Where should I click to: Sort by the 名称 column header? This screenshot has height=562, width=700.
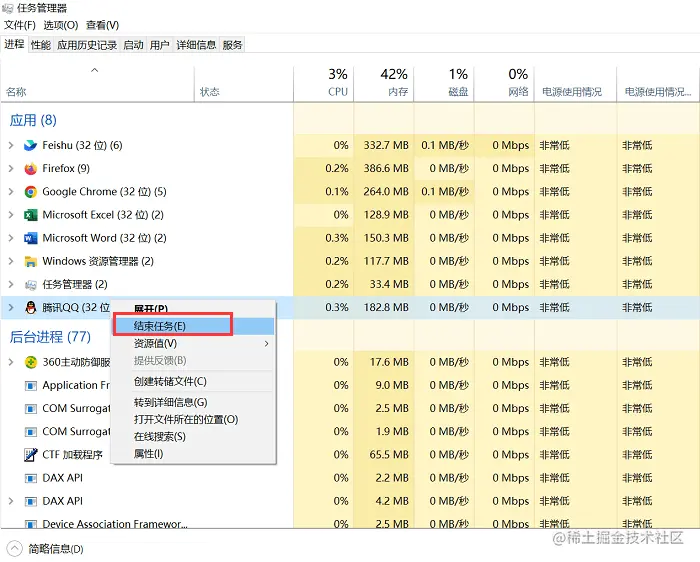tap(97, 83)
